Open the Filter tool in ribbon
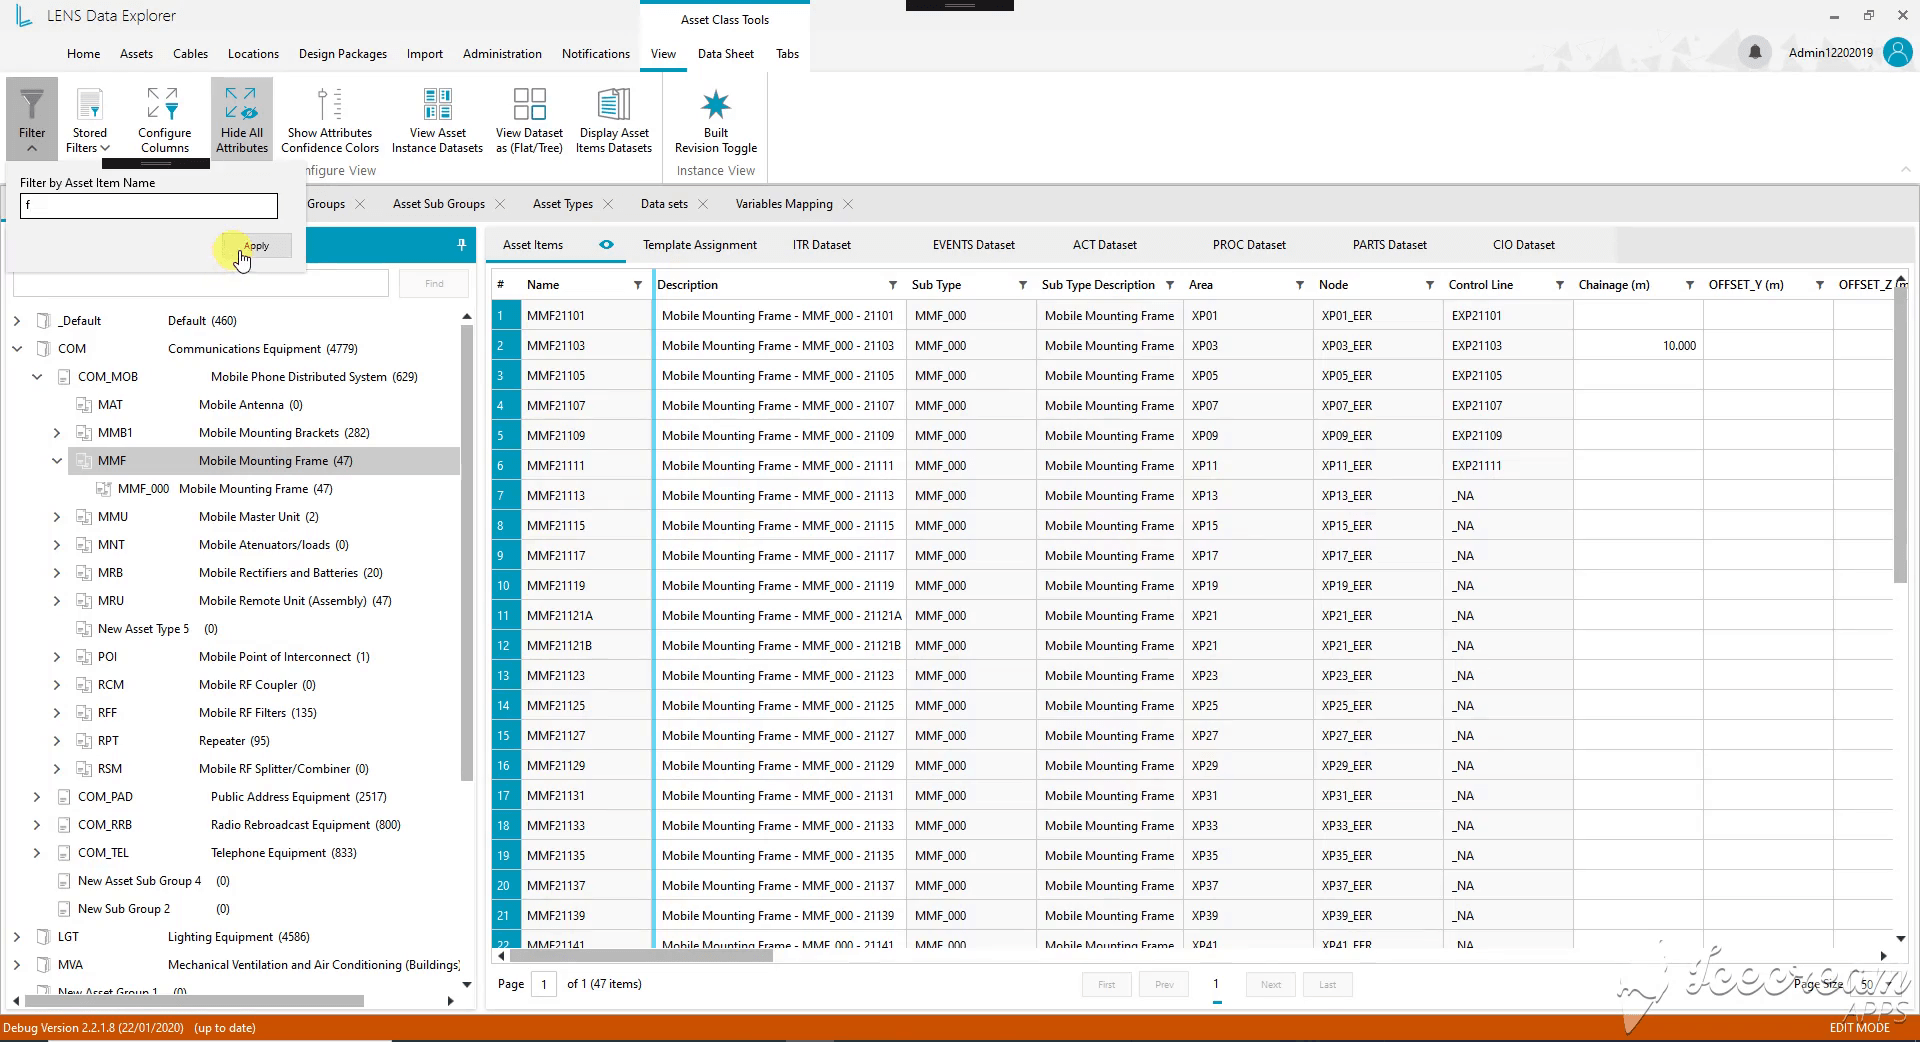 pyautogui.click(x=32, y=118)
